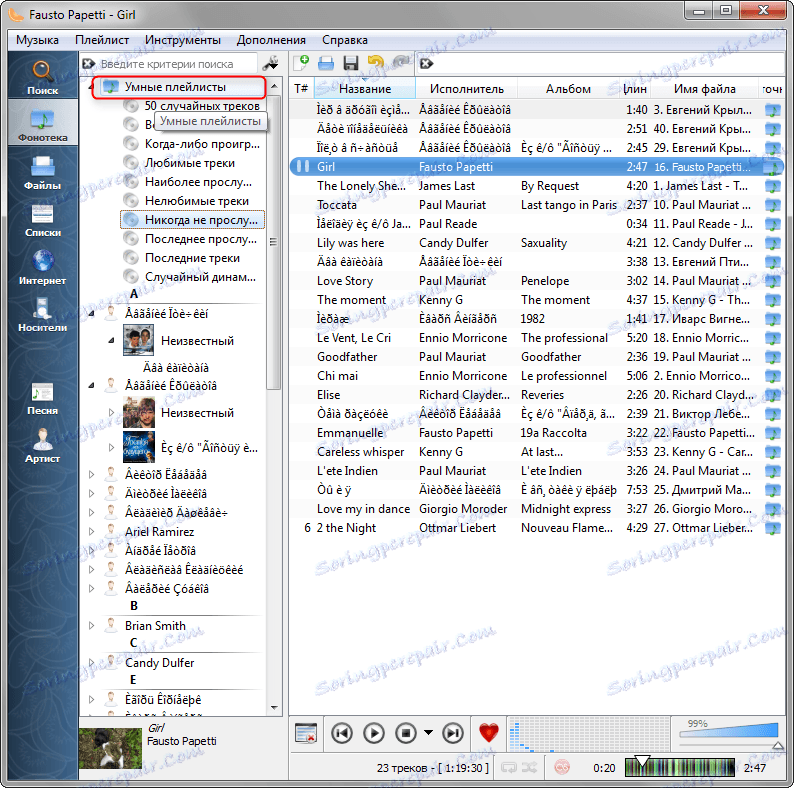The image size is (794, 788).
Task: Select the 50 случайных треков smart playlist
Action: point(202,106)
